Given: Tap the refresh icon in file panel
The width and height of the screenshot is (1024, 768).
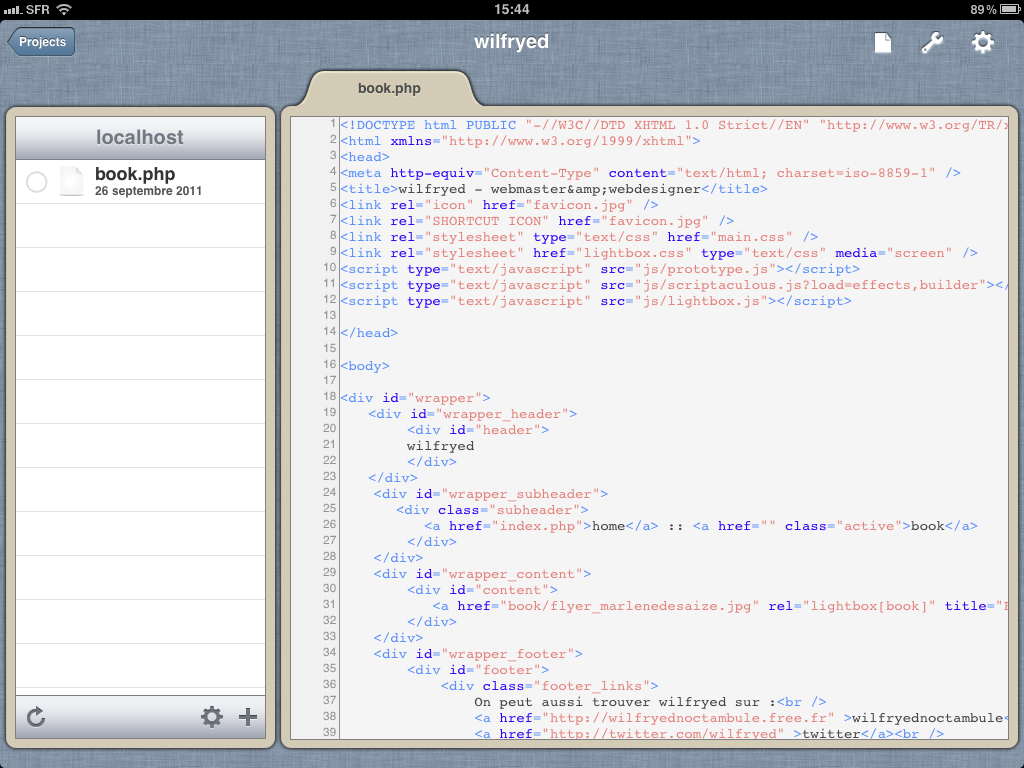Looking at the screenshot, I should [x=37, y=717].
